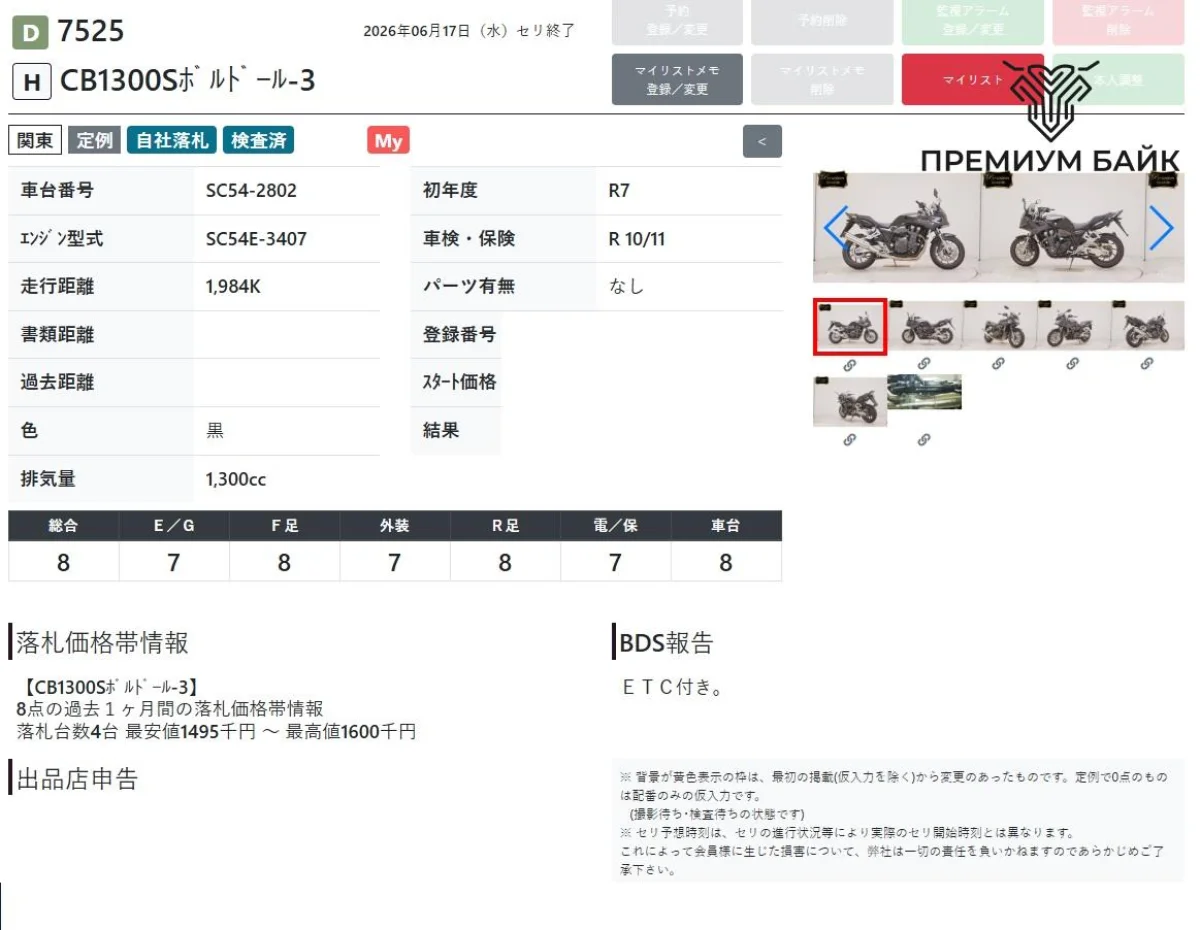Collapse the panel with the '<' button
This screenshot has height=930, width=1200.
click(762, 141)
